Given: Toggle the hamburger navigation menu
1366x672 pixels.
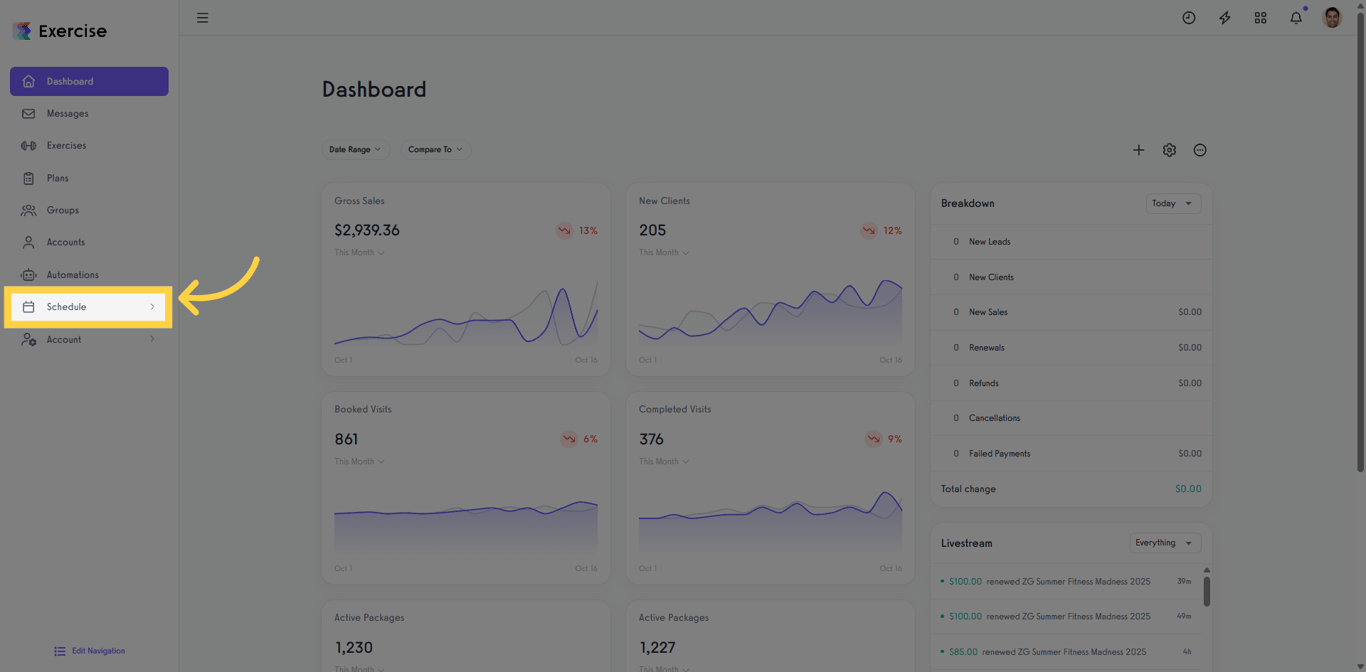Looking at the screenshot, I should (x=203, y=17).
